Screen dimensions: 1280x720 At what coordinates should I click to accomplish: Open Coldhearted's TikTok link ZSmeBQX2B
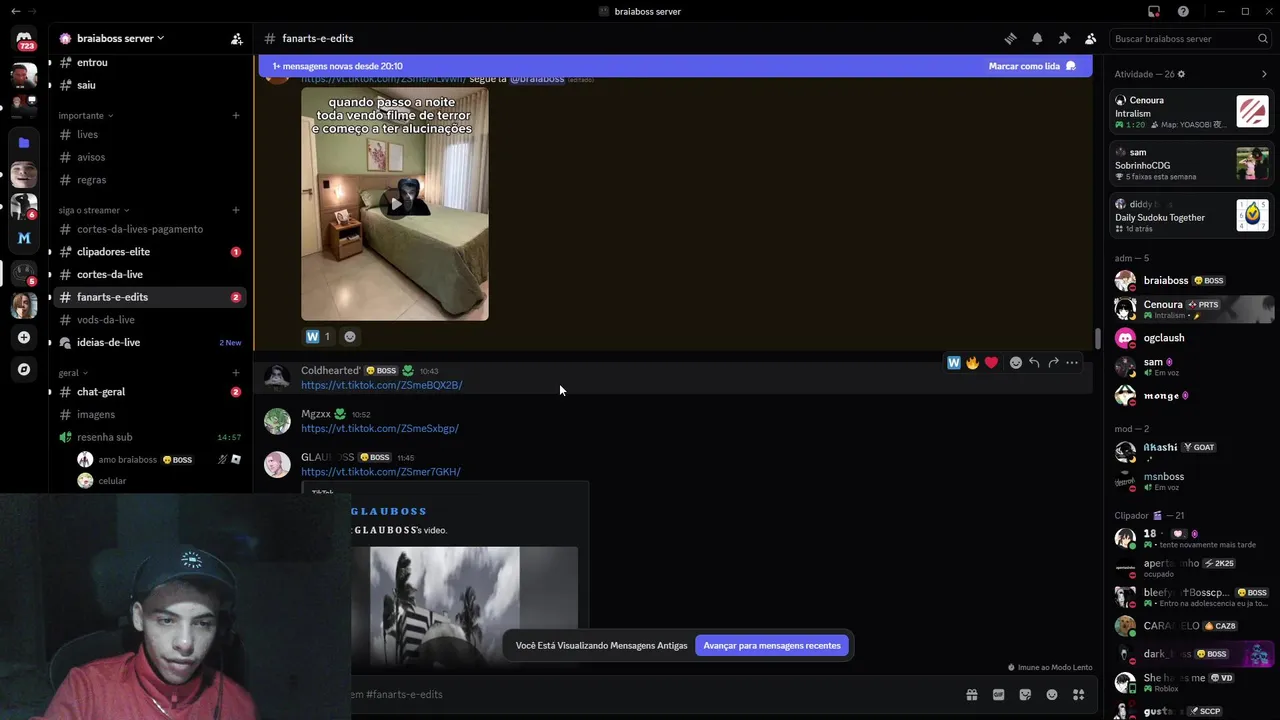(381, 385)
